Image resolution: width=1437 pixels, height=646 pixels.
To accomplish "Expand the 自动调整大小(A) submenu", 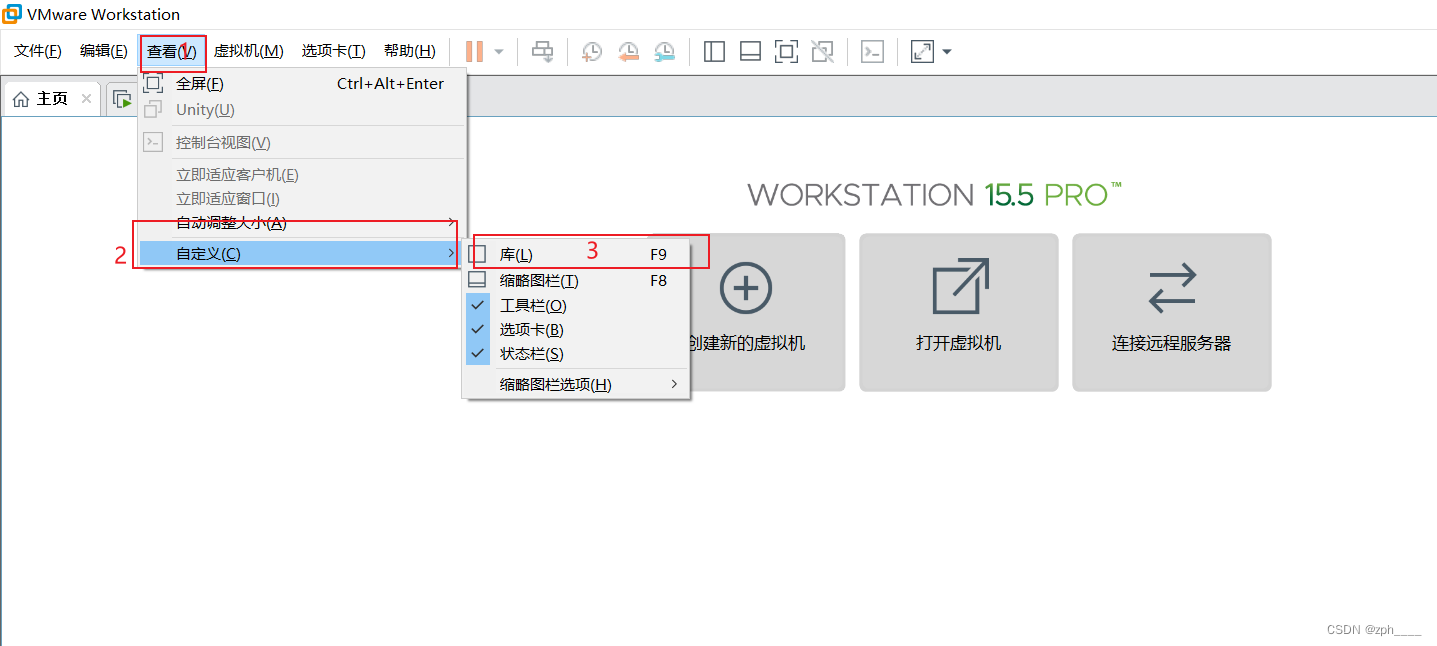I will [302, 223].
